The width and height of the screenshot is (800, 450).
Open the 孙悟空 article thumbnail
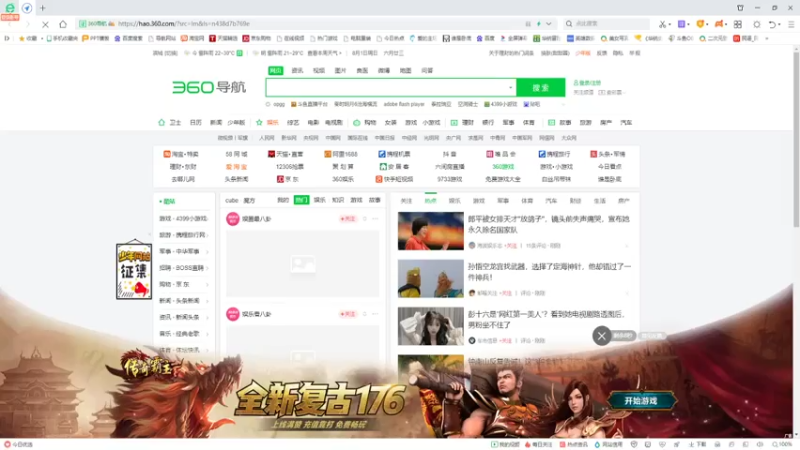pyautogui.click(x=431, y=279)
